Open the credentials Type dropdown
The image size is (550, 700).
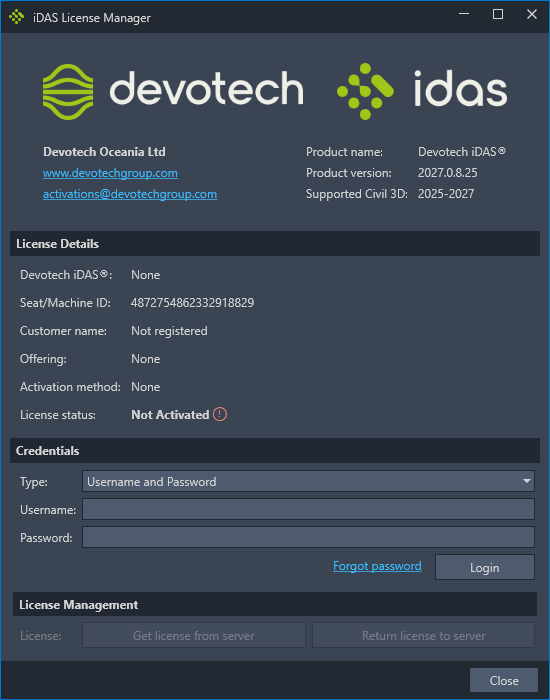pos(308,481)
